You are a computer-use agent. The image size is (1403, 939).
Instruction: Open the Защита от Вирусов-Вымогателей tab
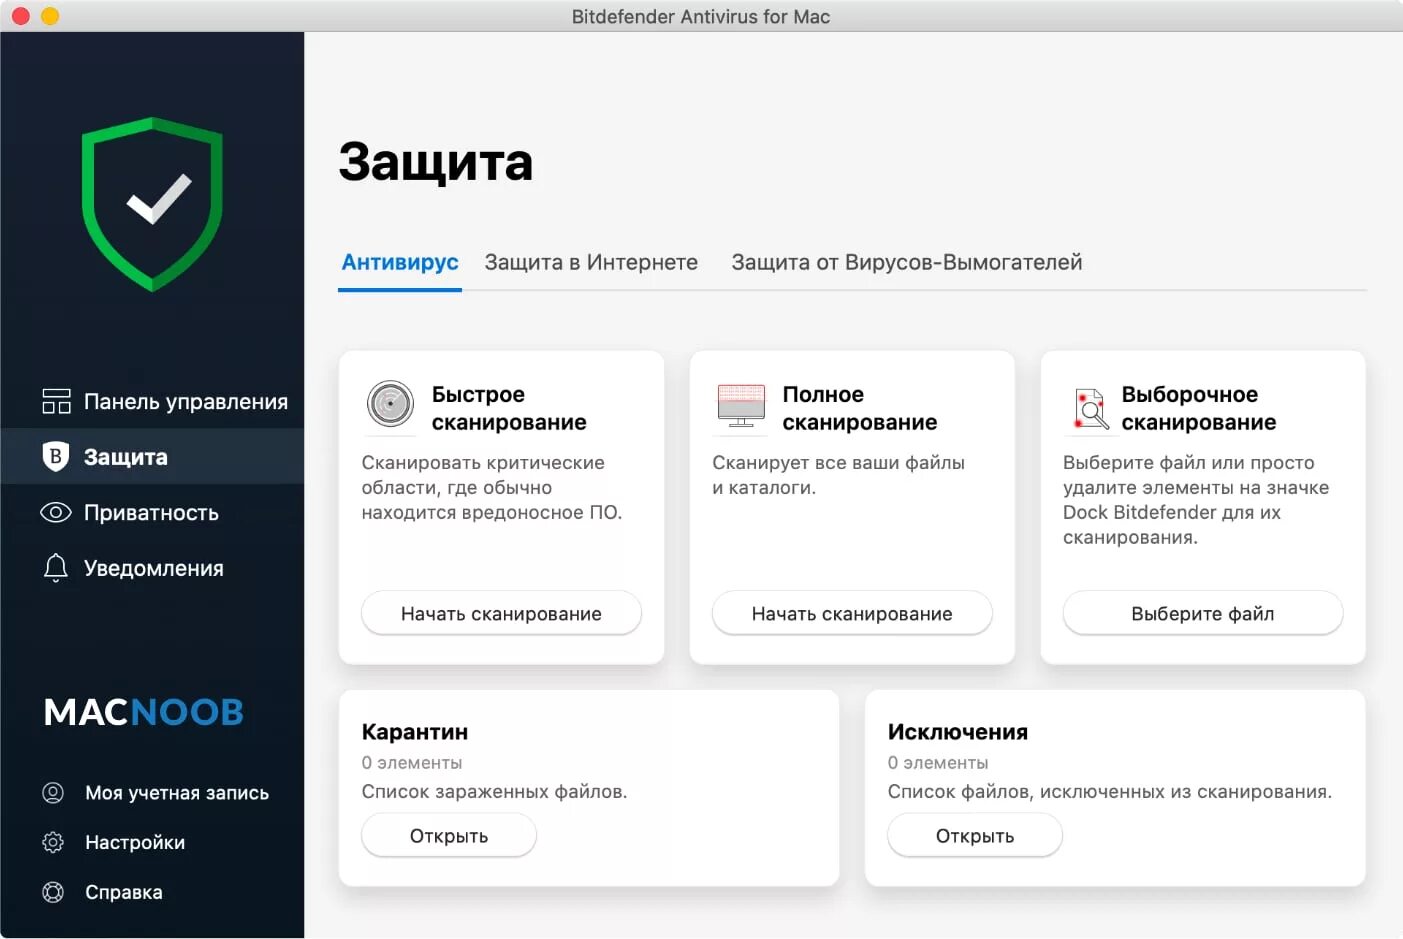(907, 262)
